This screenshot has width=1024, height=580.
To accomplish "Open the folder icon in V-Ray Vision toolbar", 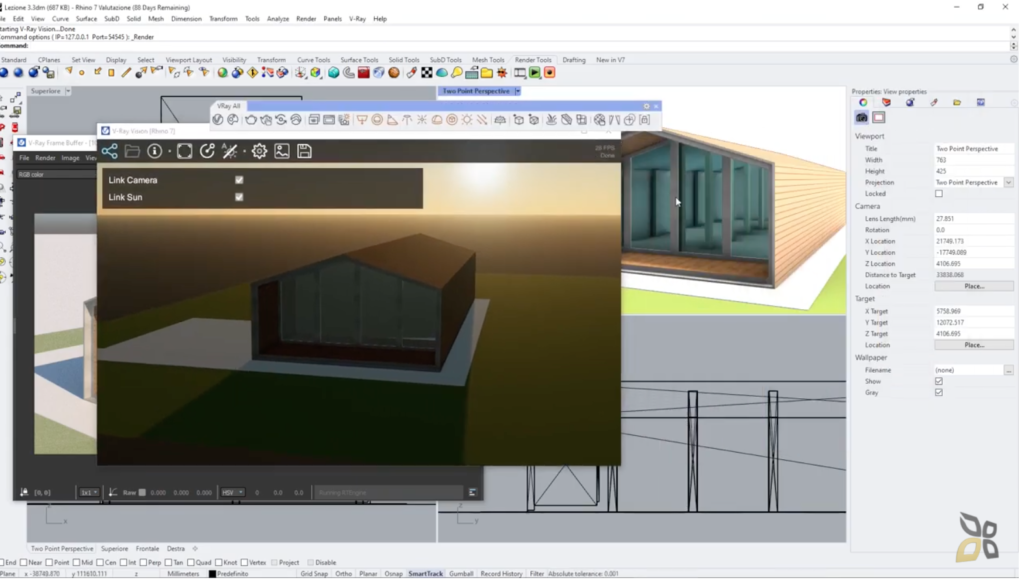I will click(132, 152).
